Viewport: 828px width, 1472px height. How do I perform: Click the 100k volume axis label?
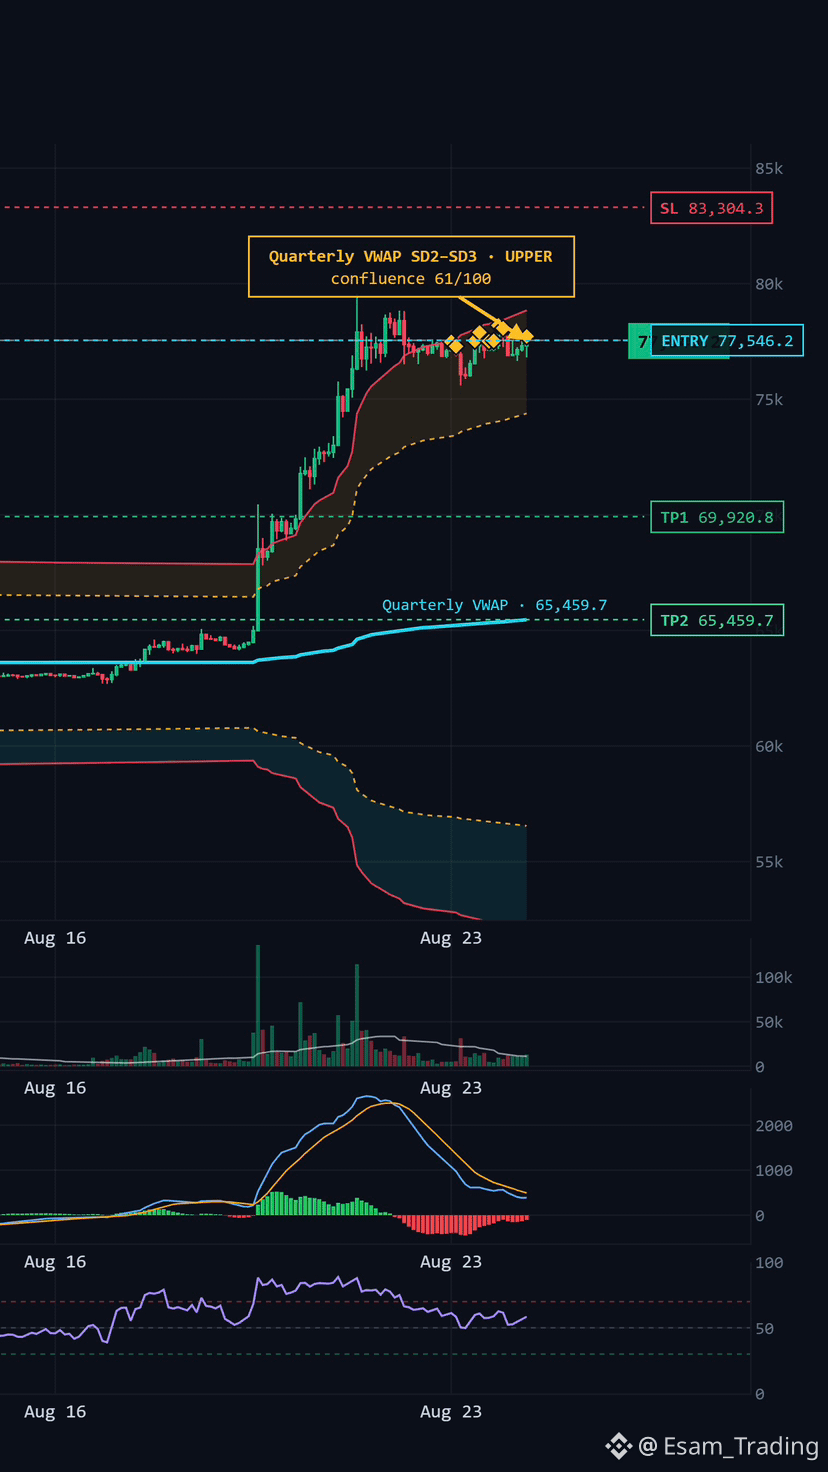[x=773, y=978]
